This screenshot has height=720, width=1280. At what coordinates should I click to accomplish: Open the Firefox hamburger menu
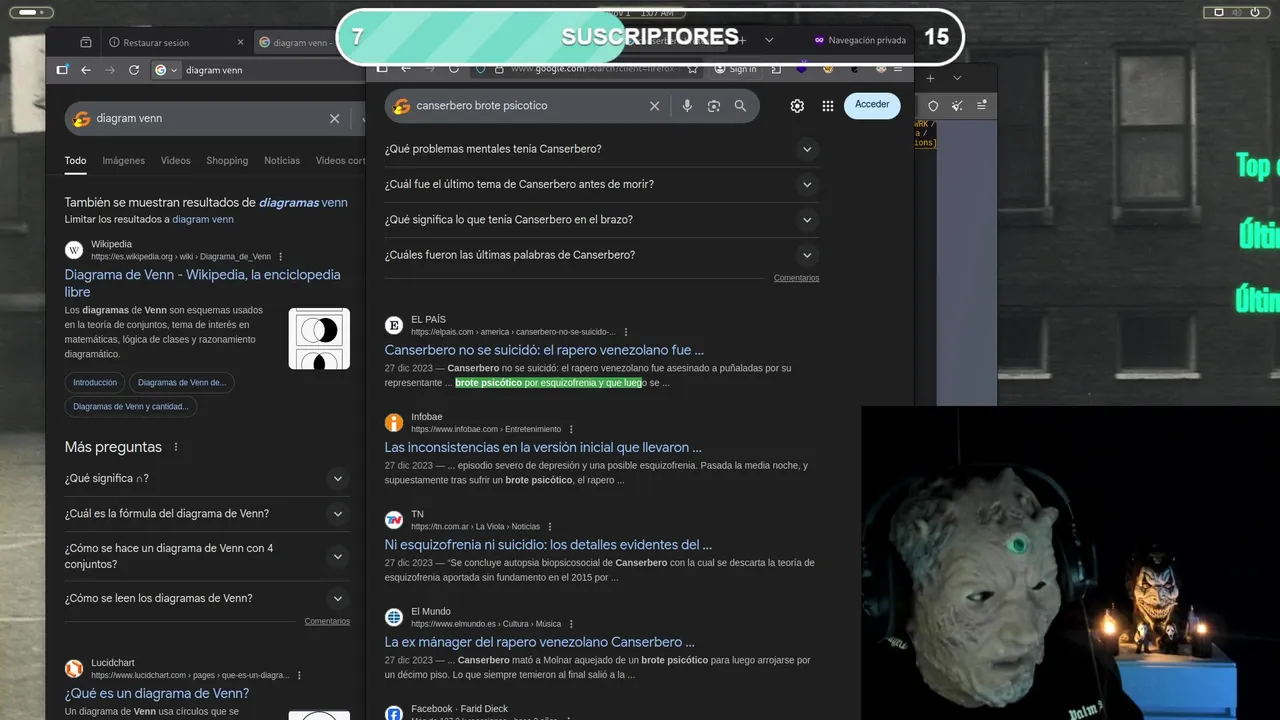898,69
